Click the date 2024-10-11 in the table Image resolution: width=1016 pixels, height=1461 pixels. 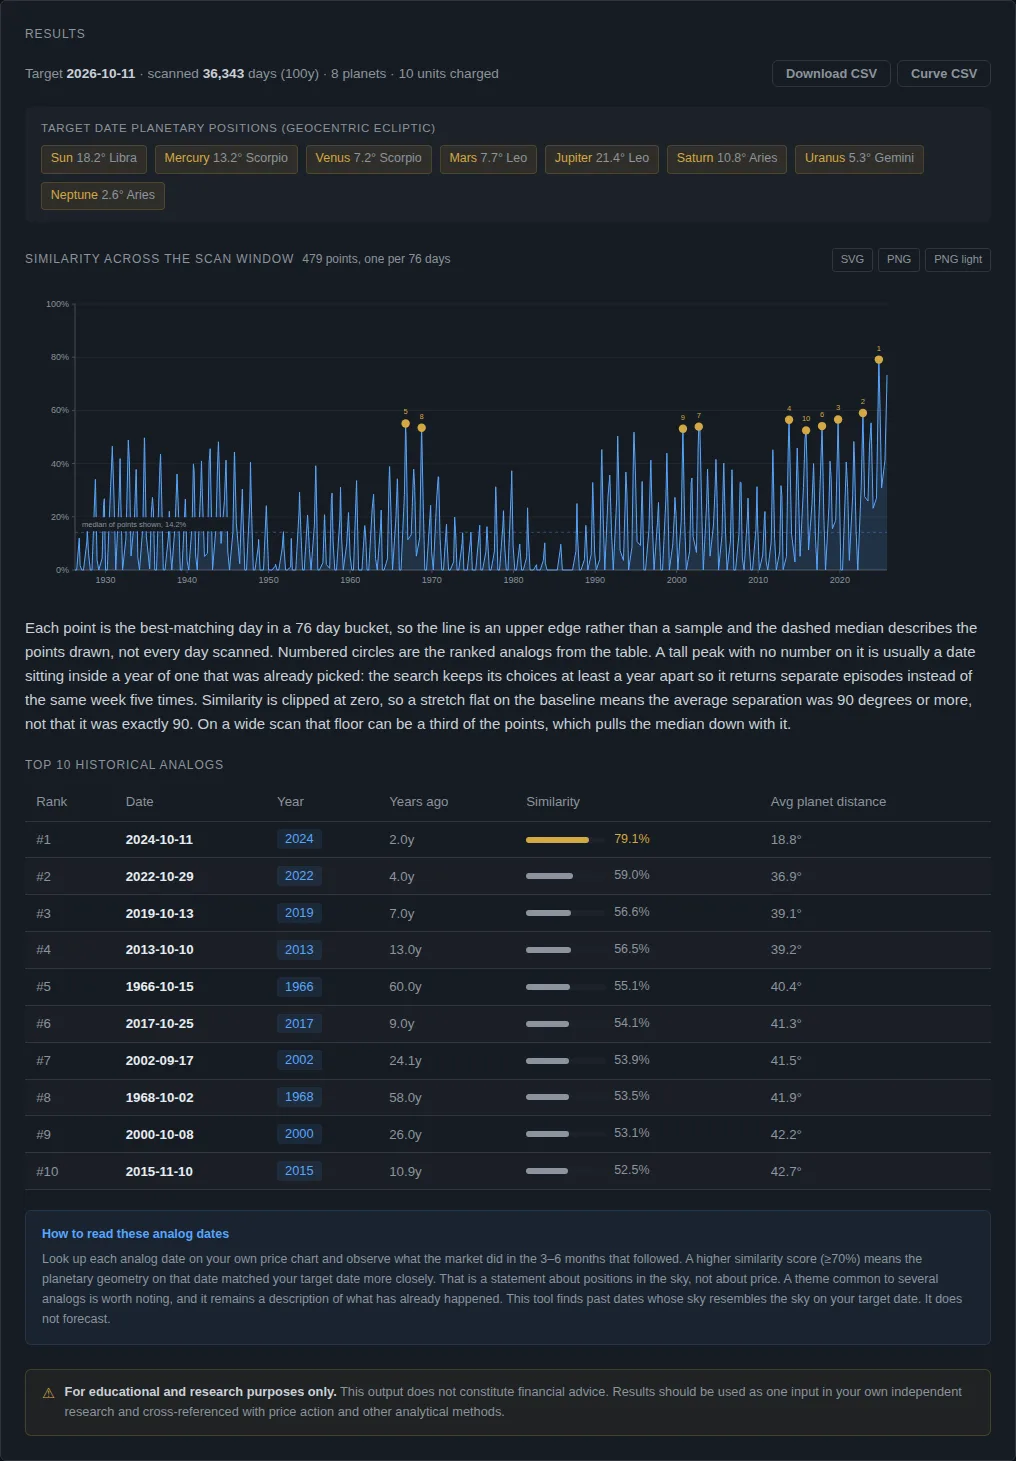[159, 840]
